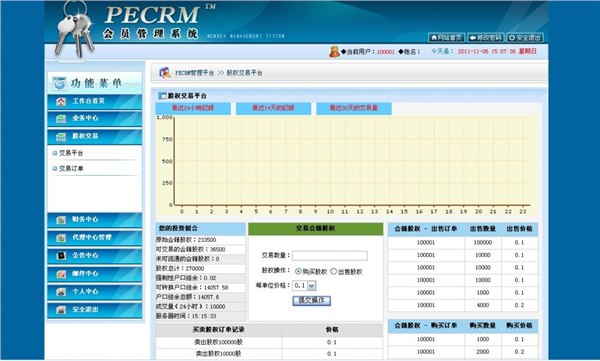Screen dimensions: 600x361
Task: Click the 交易数量 input field
Action: 330,255
